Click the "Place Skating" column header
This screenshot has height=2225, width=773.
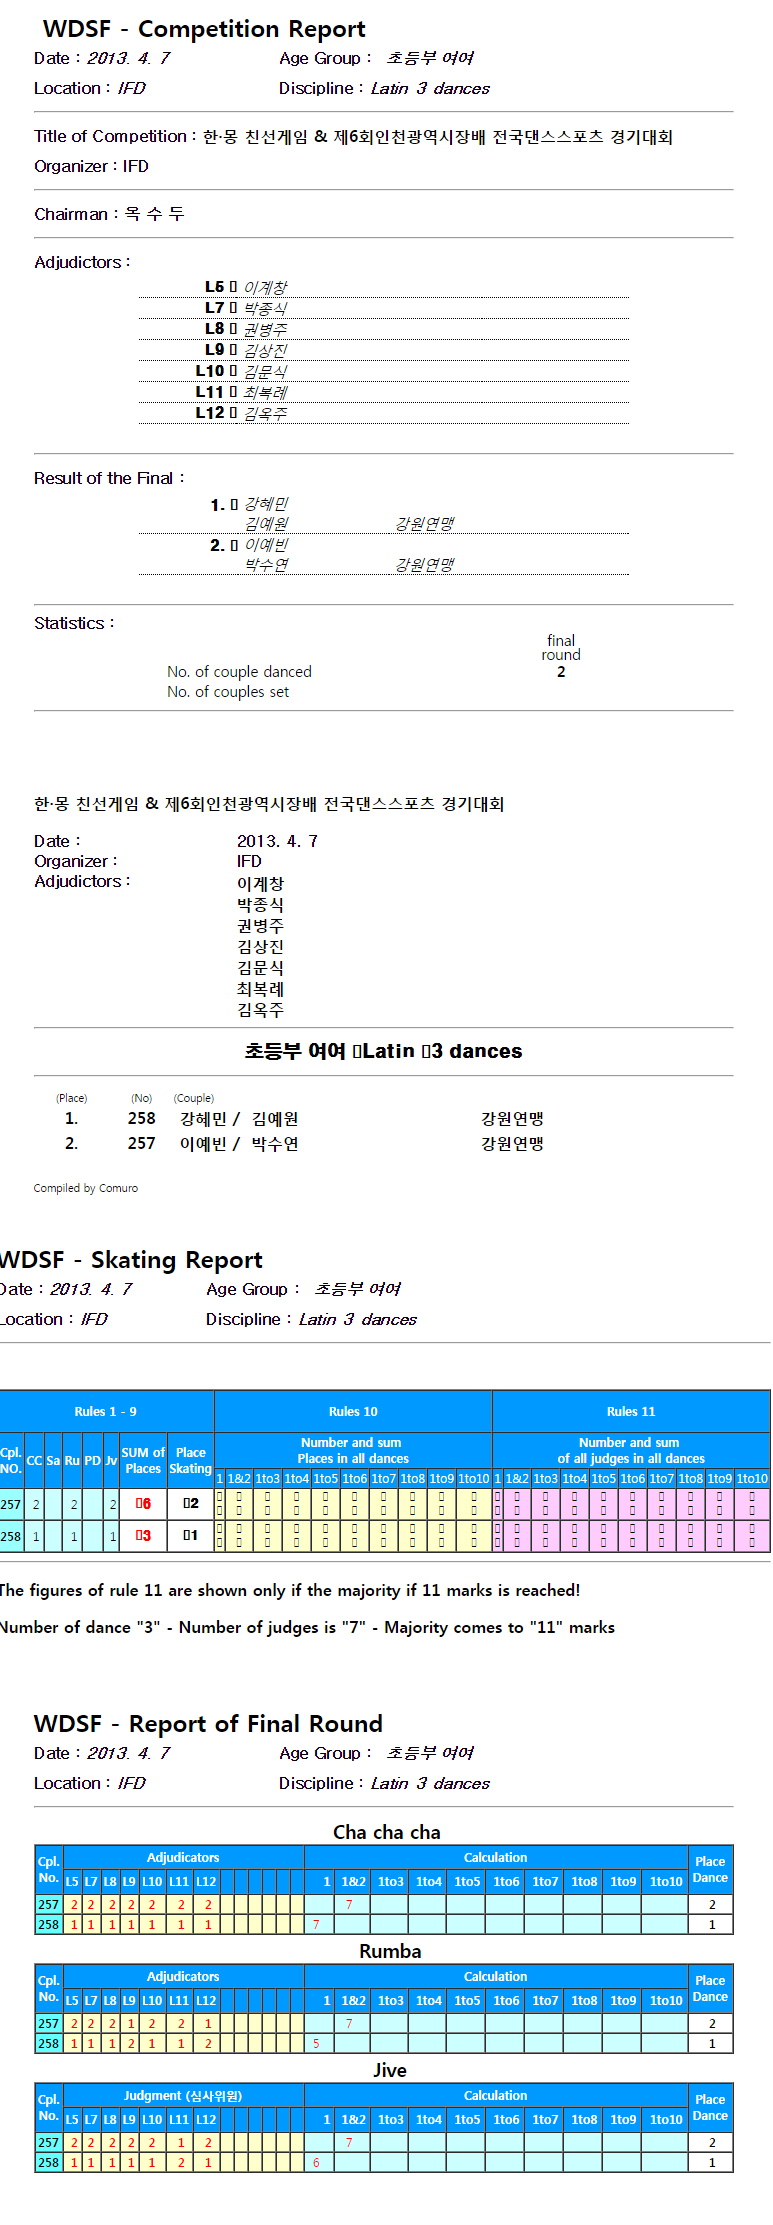pyautogui.click(x=190, y=1461)
